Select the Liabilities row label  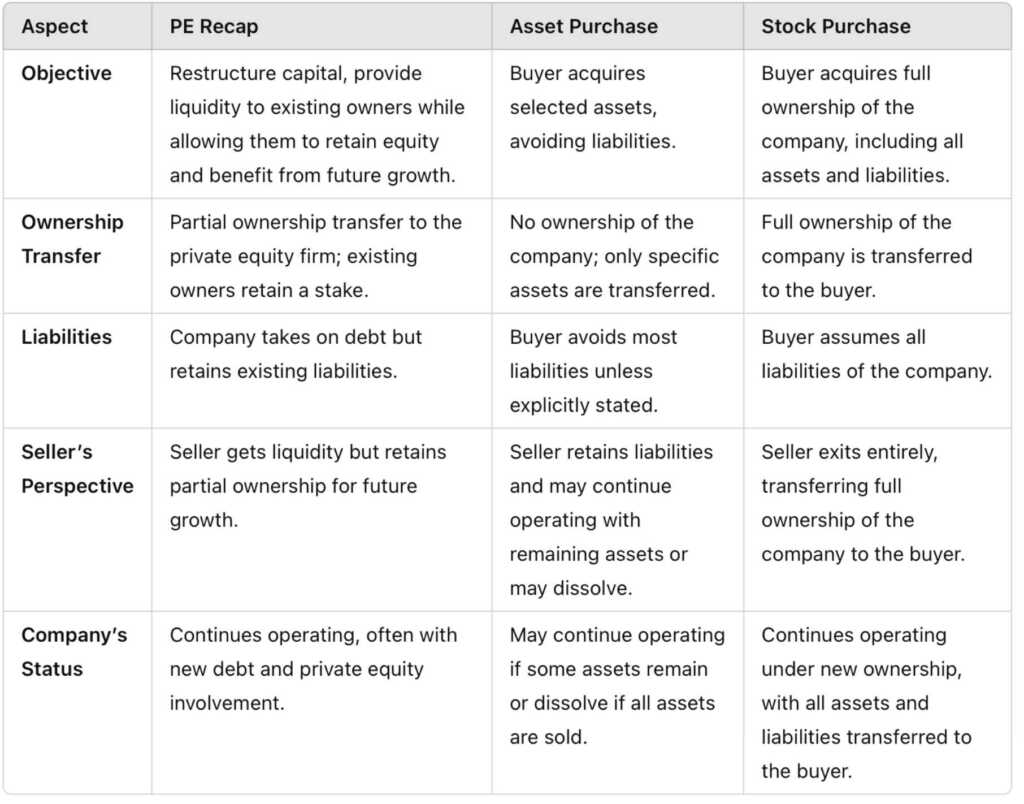66,337
